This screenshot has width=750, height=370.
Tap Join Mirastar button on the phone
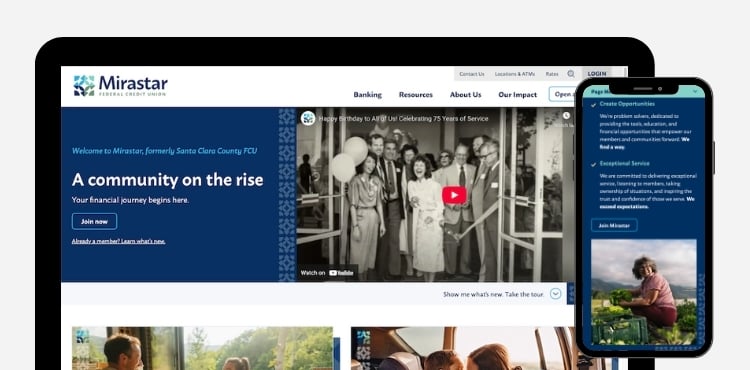[x=614, y=225]
